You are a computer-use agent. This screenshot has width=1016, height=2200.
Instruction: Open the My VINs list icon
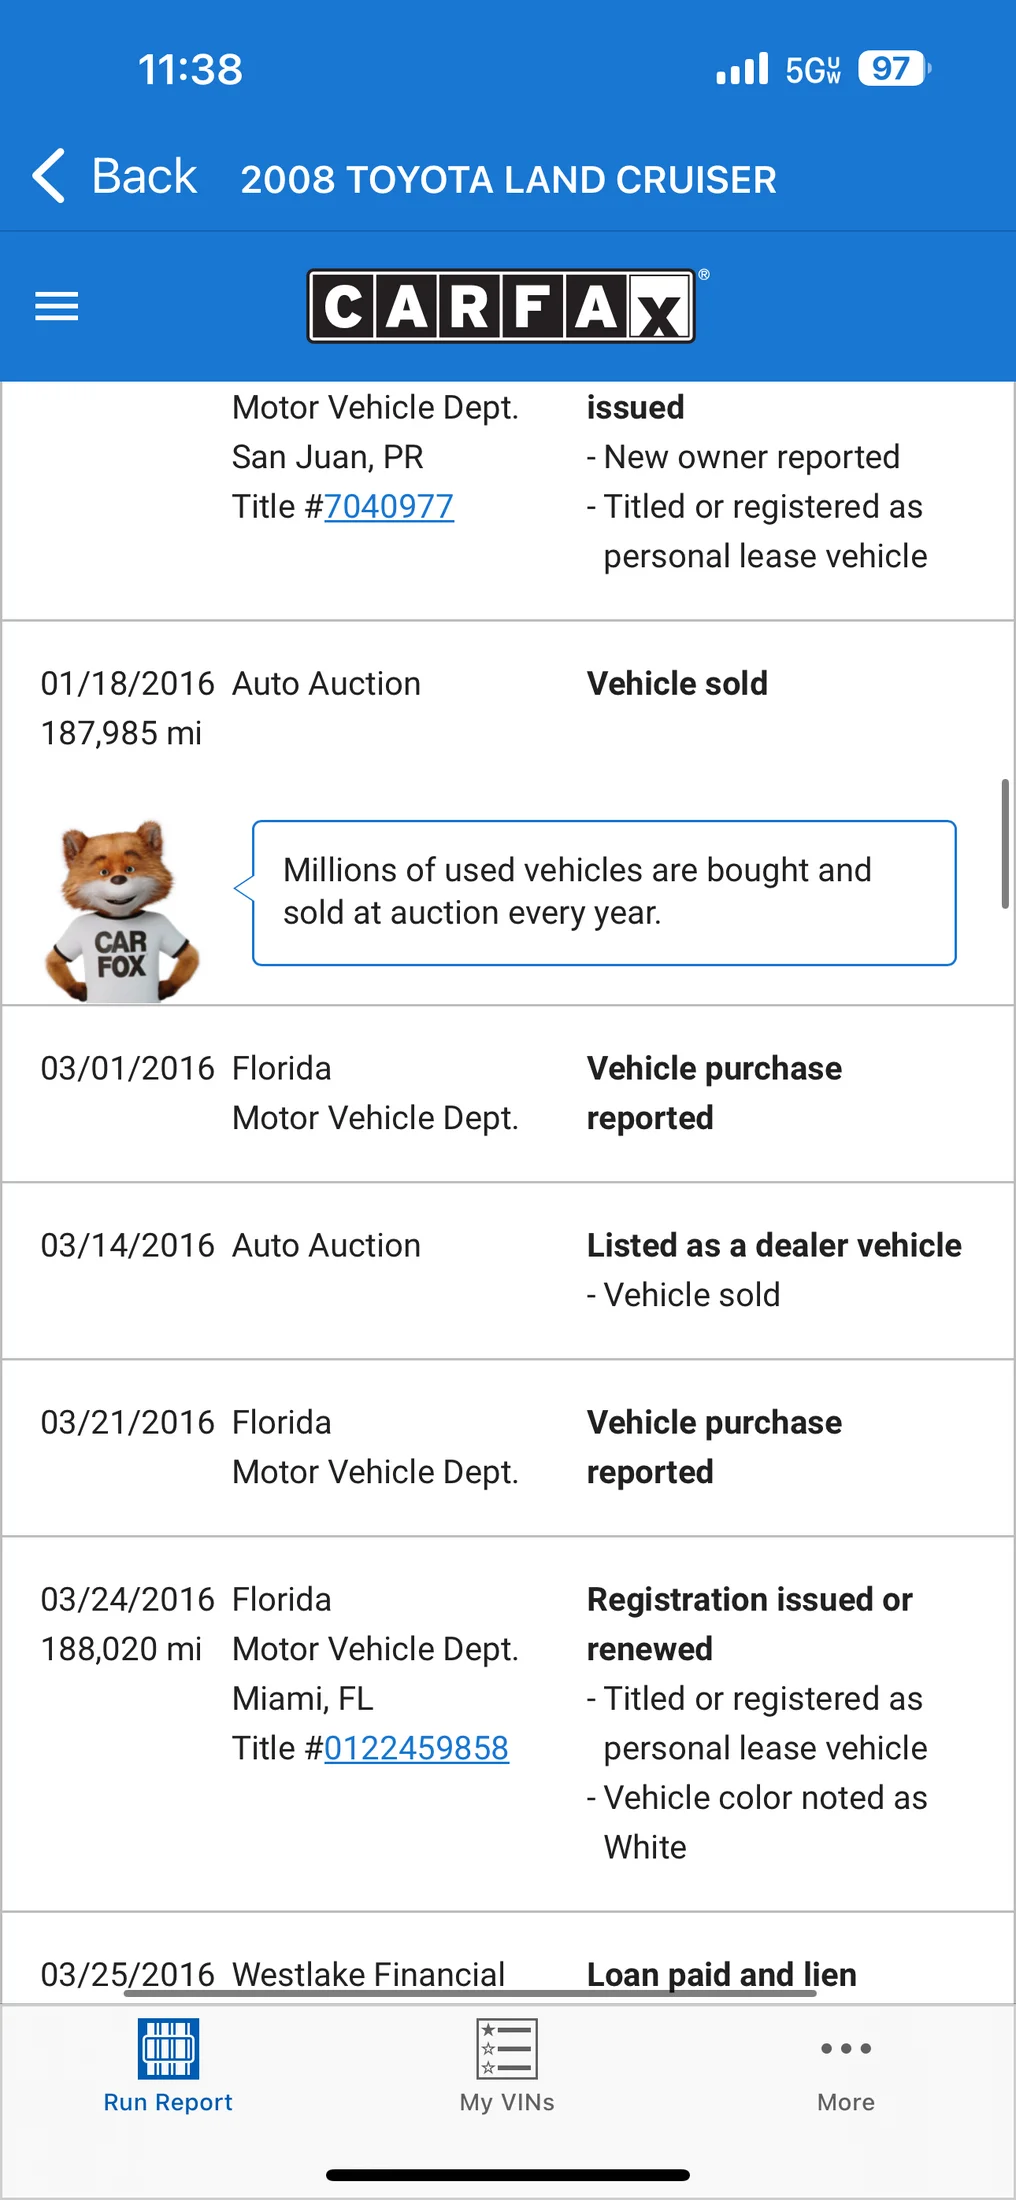[507, 2048]
